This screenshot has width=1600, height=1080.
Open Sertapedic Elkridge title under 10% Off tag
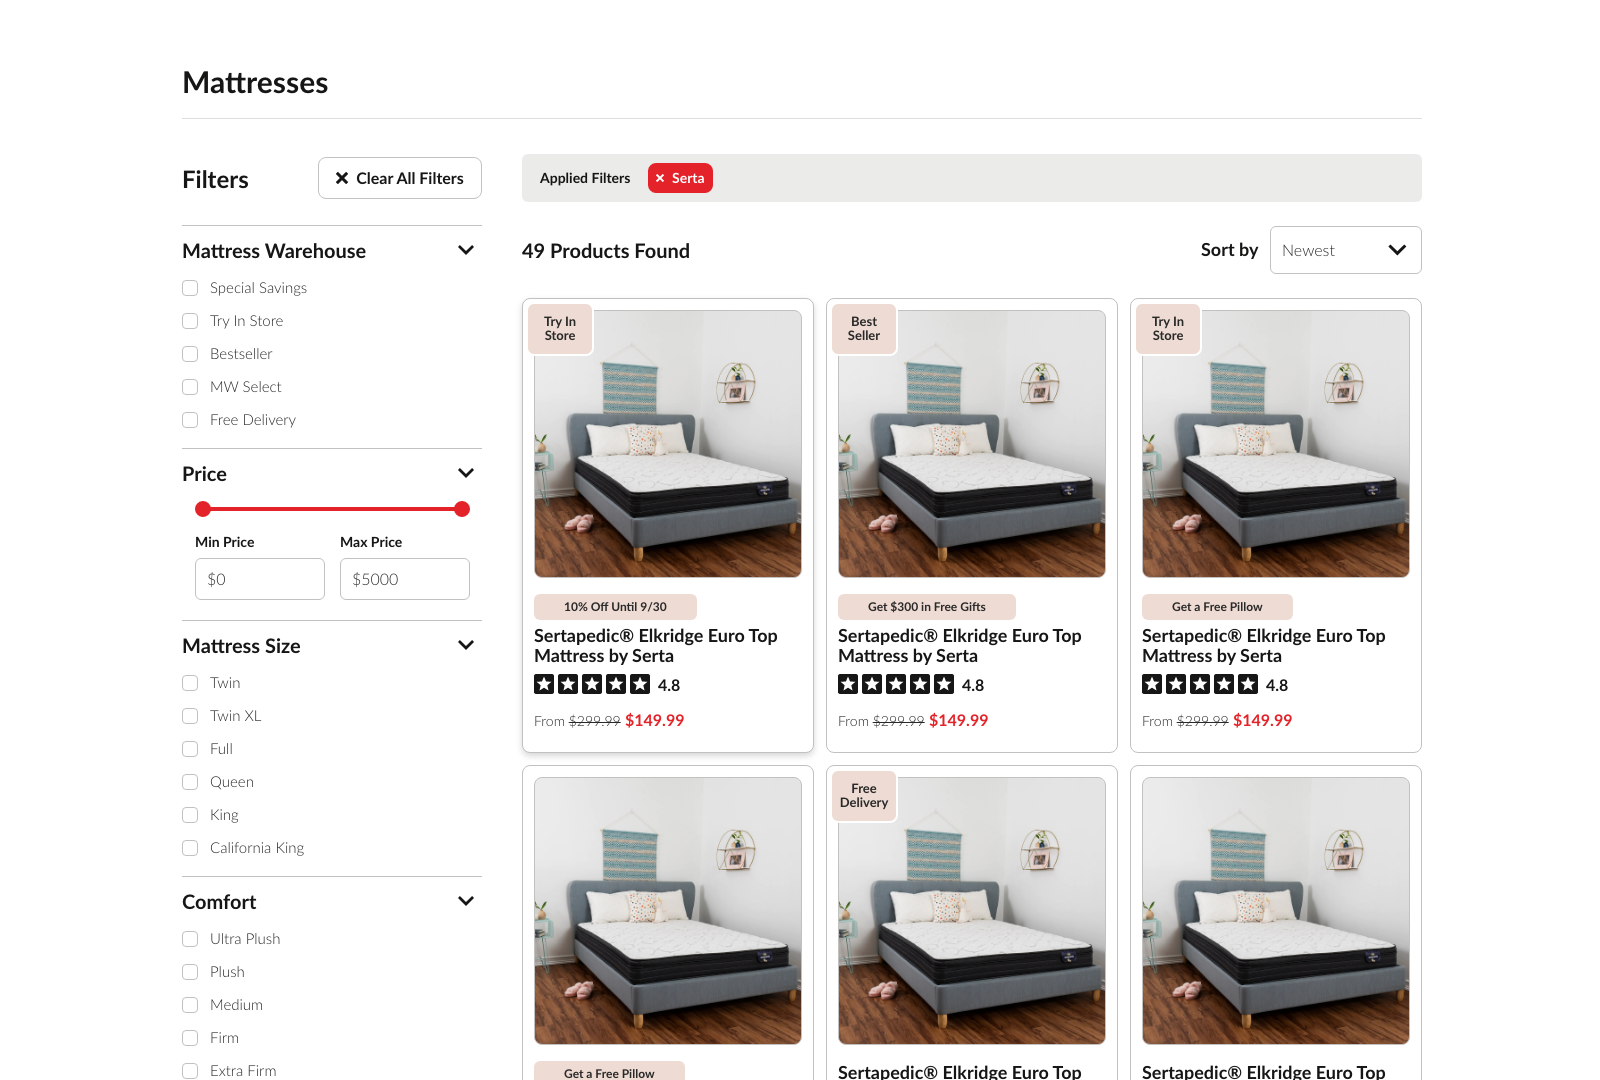656,646
